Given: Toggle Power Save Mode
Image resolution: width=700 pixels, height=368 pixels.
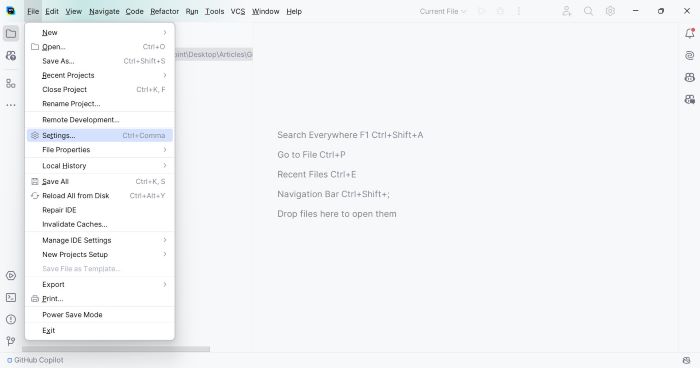Looking at the screenshot, I should tap(100, 314).
